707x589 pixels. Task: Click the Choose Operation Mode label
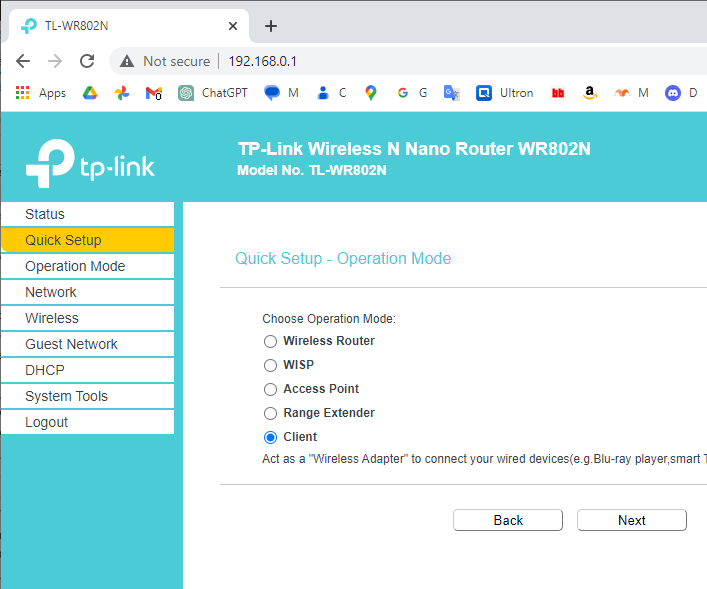329,319
